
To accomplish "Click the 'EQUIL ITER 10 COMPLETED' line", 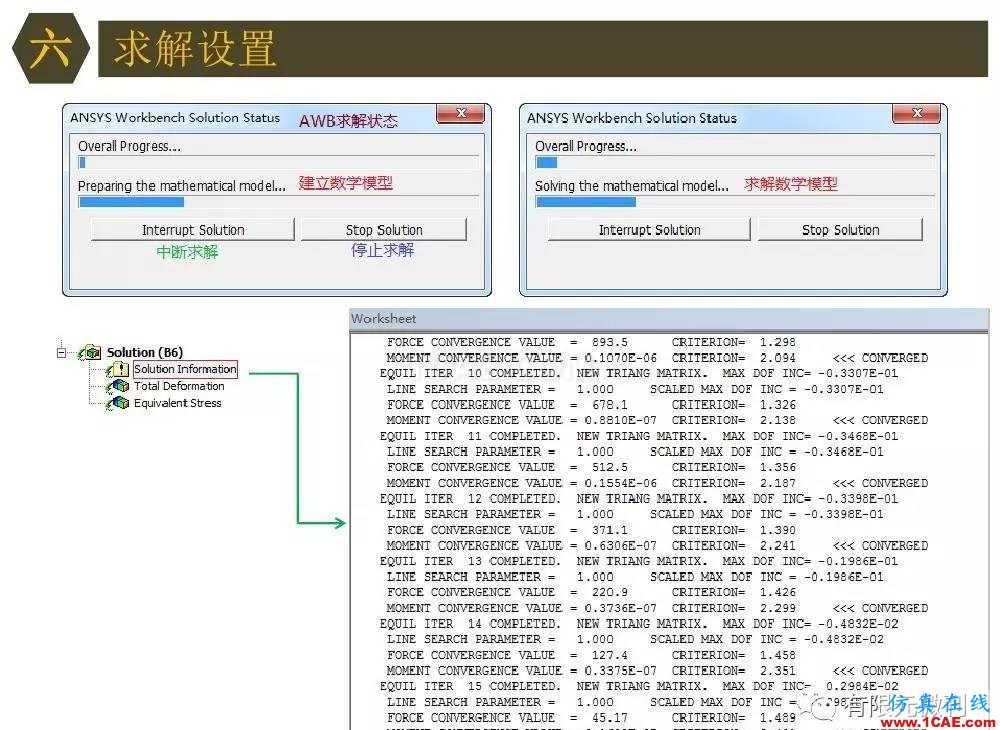I will [638, 374].
